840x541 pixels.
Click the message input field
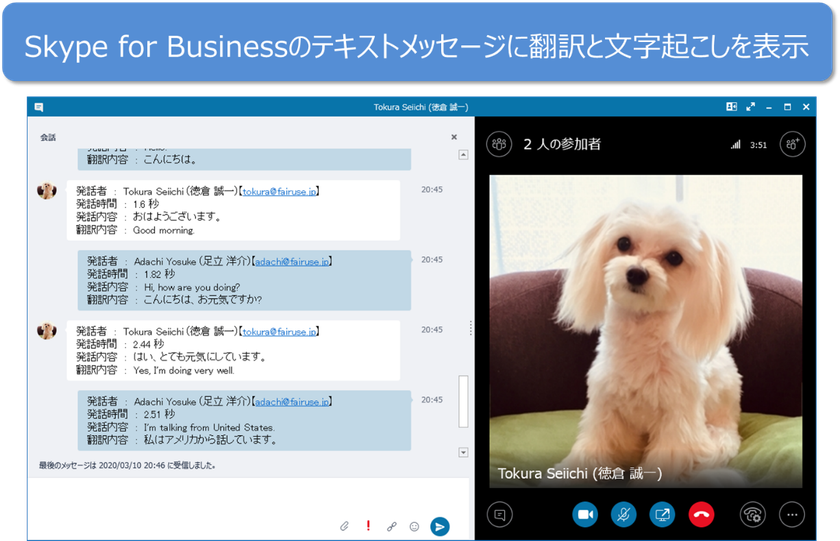[248, 498]
